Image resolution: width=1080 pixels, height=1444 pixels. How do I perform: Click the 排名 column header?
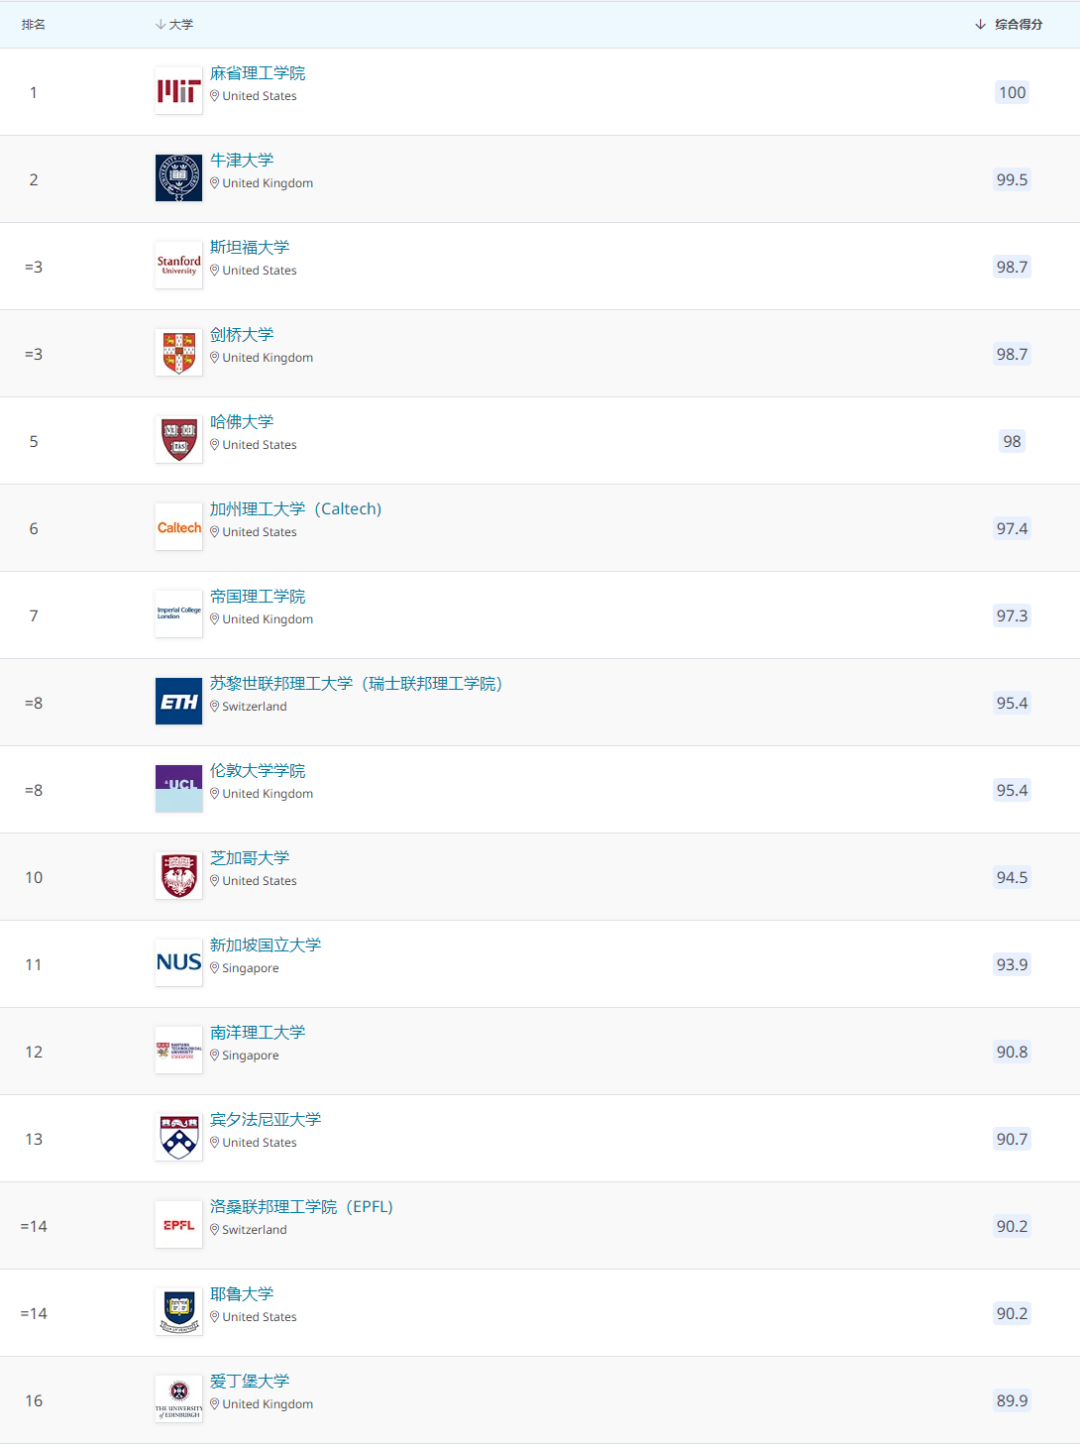click(33, 24)
